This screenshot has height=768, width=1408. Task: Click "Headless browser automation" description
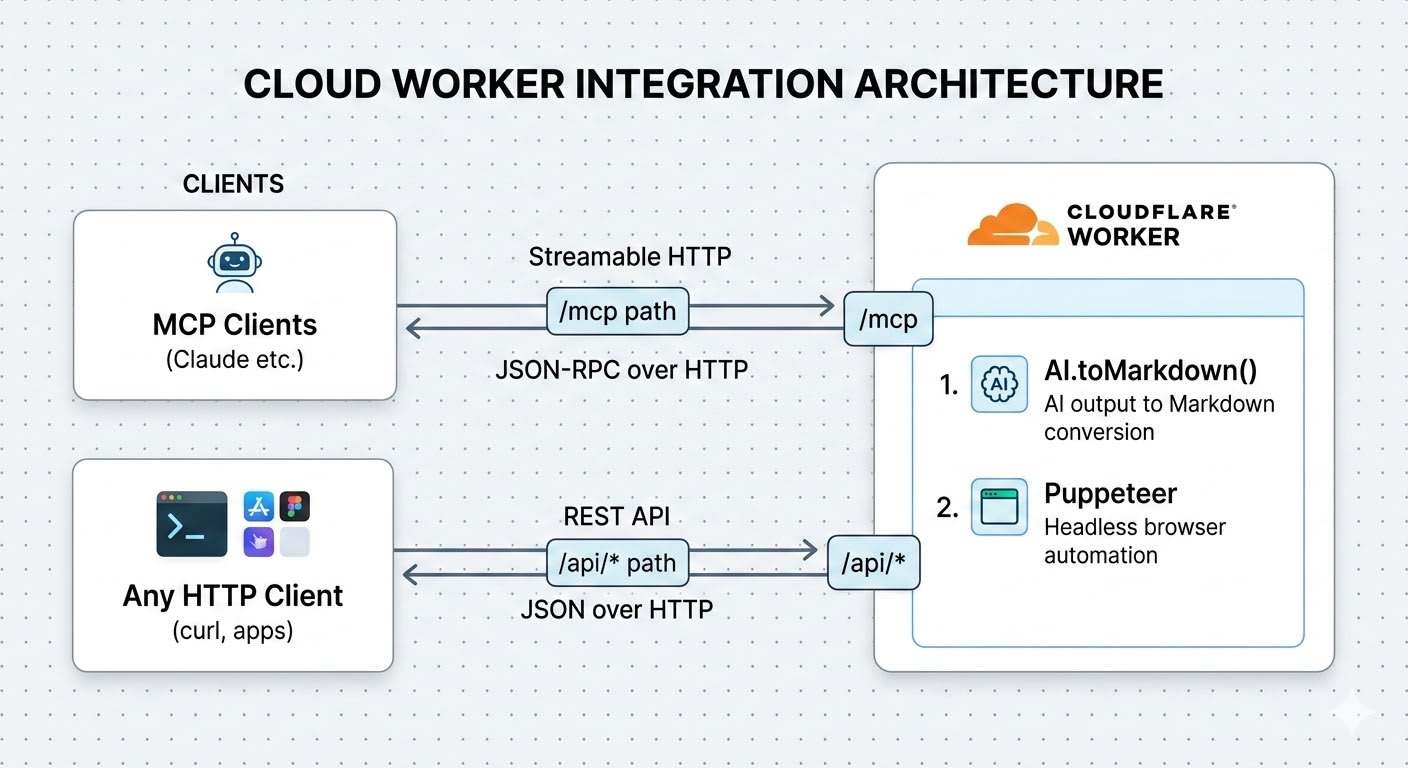click(1135, 541)
